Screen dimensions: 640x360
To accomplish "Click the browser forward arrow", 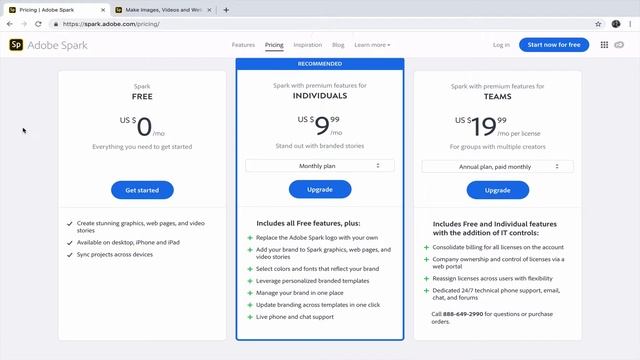I will [24, 24].
